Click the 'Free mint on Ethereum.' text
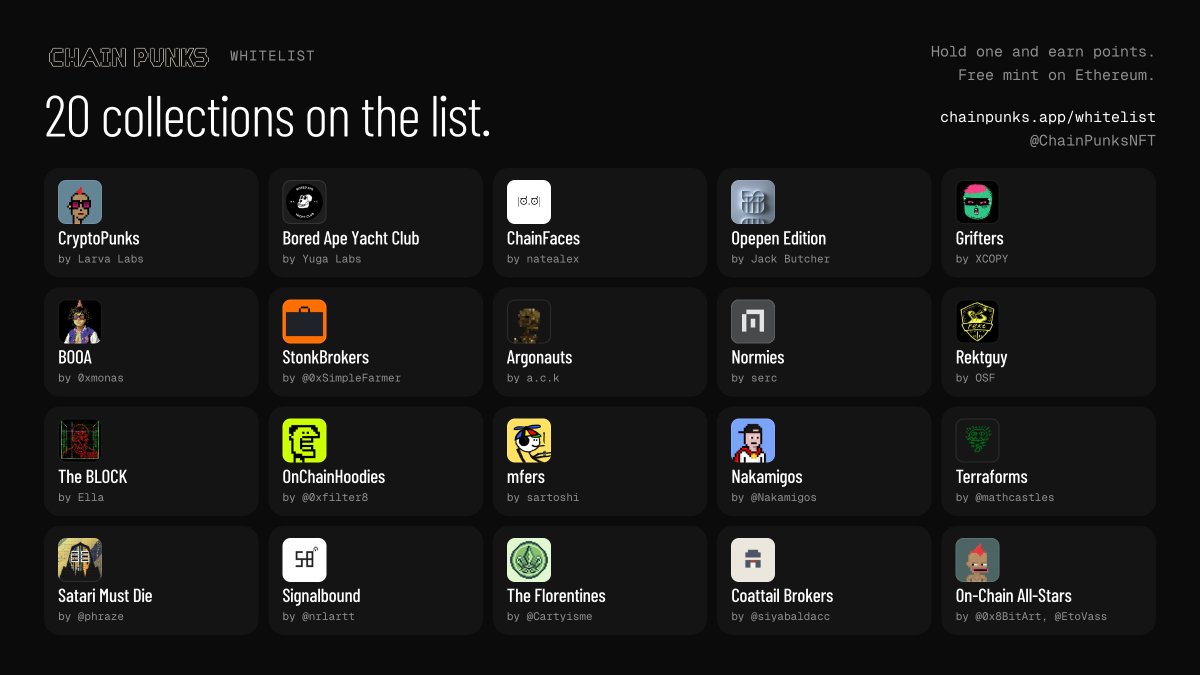The image size is (1200, 675). click(x=1057, y=75)
